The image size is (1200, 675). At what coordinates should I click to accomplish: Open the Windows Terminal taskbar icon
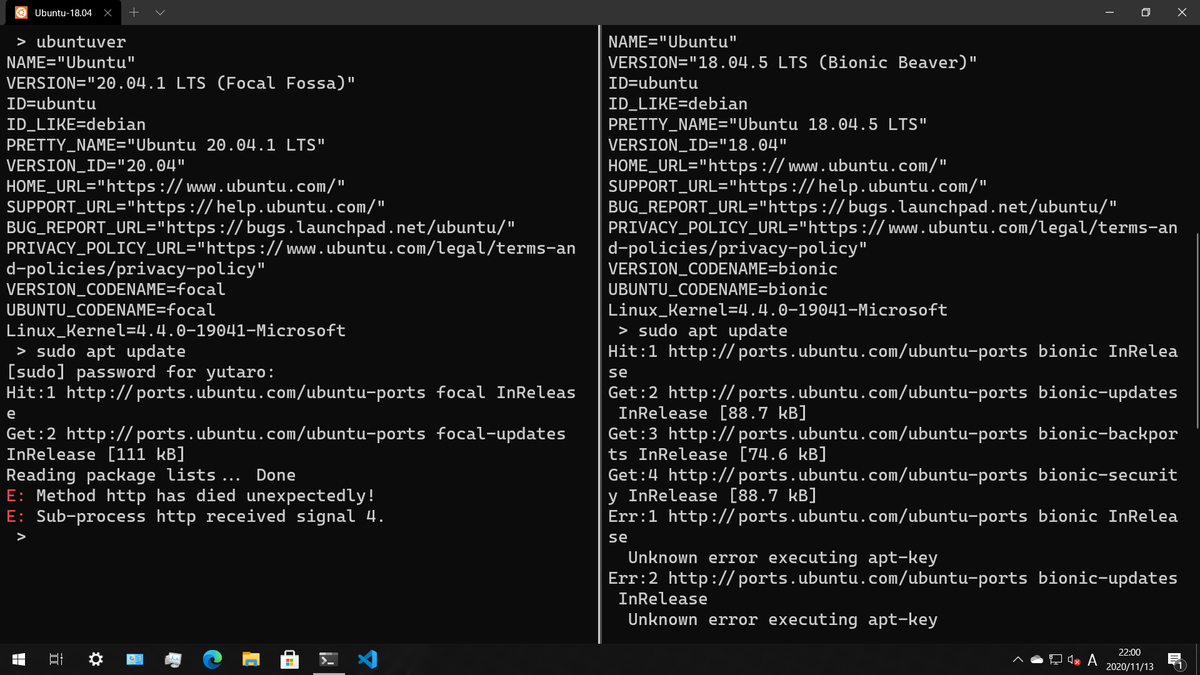(328, 659)
